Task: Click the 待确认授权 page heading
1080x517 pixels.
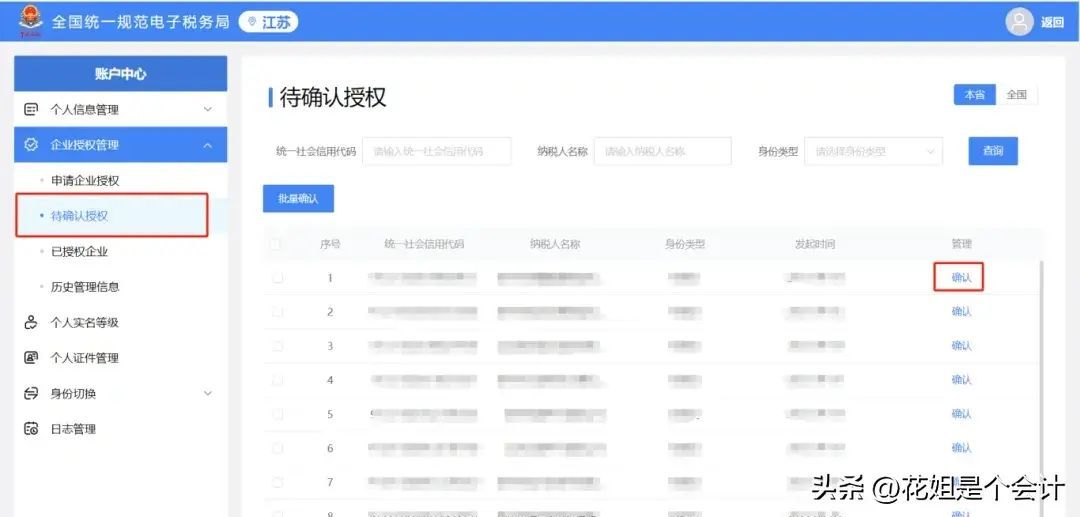Action: pyautogui.click(x=333, y=98)
